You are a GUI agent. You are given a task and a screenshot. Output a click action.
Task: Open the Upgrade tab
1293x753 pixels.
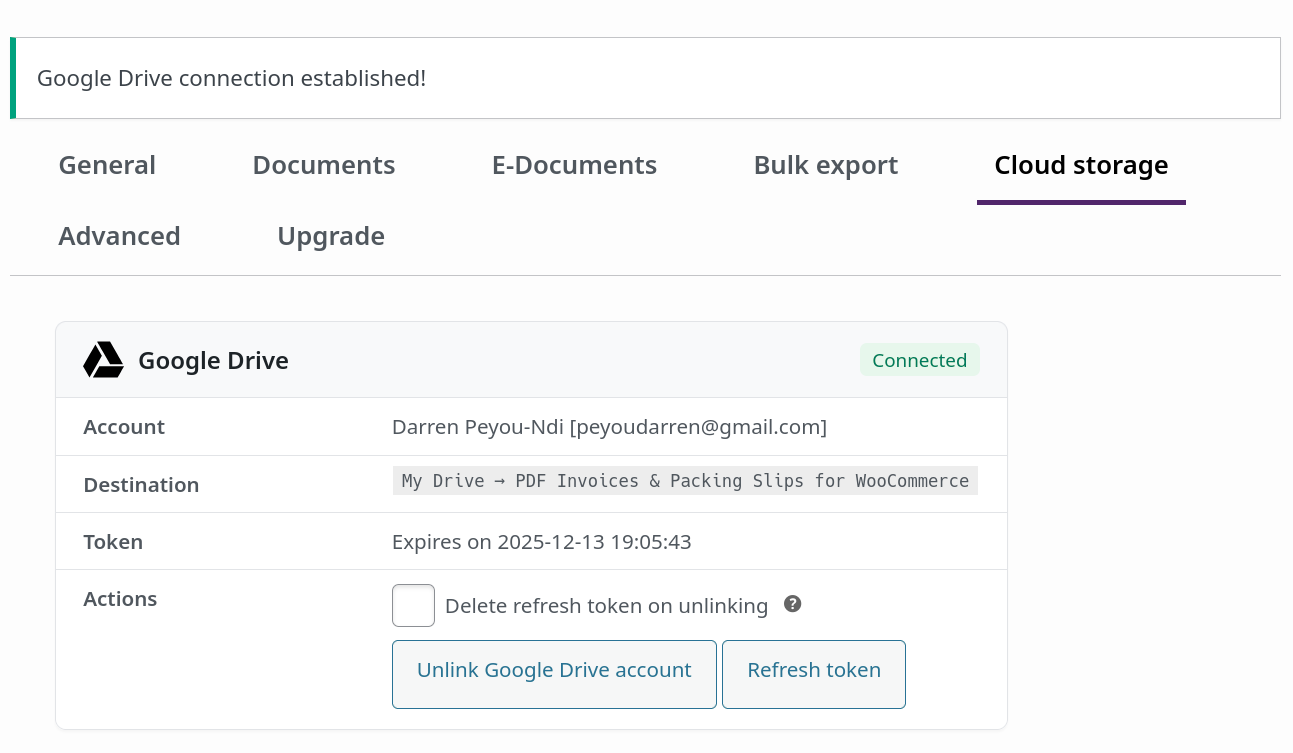click(x=331, y=236)
